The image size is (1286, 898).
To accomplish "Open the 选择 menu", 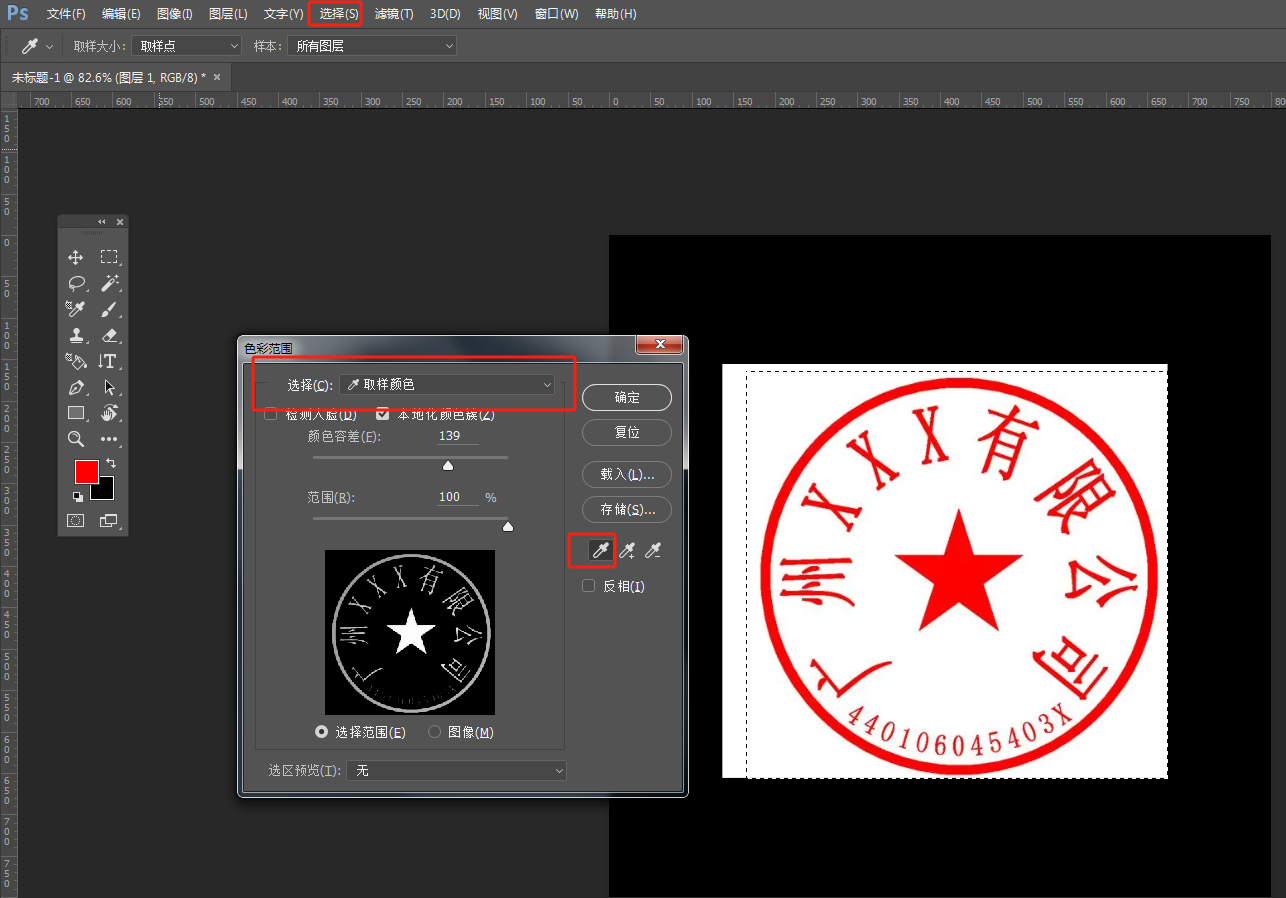I will [339, 14].
